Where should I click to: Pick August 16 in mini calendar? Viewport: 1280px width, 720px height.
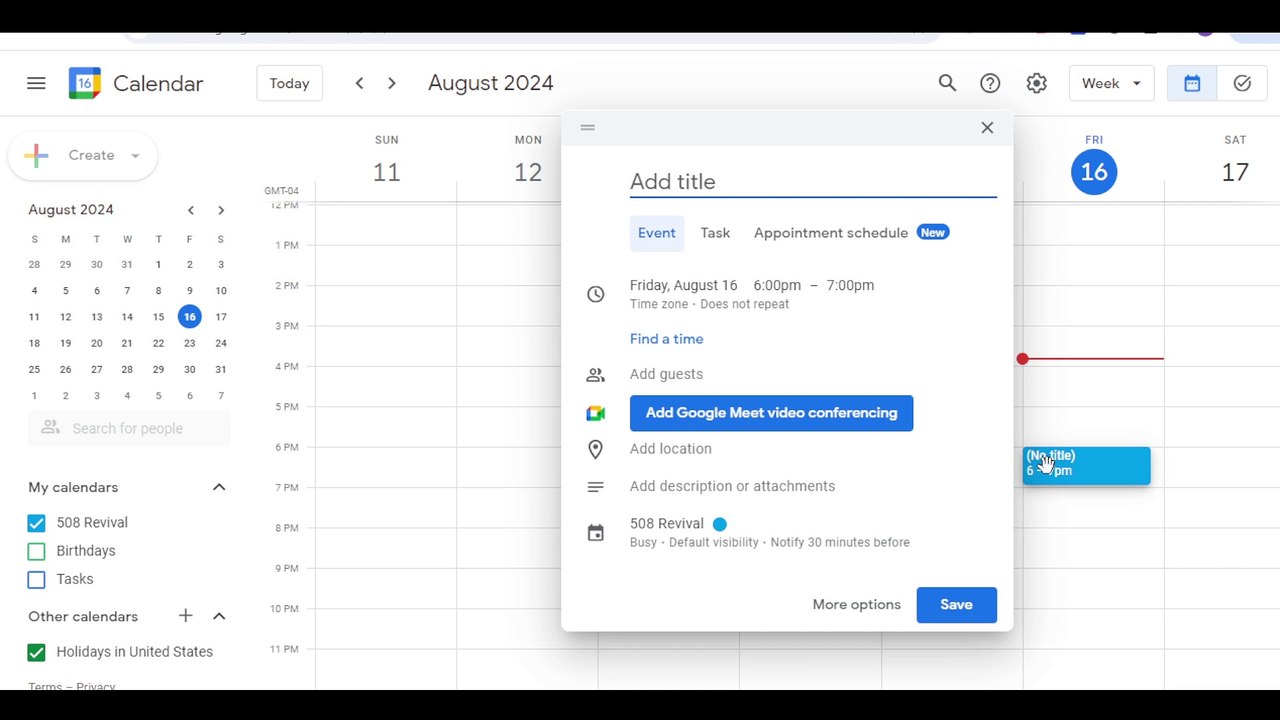(190, 317)
